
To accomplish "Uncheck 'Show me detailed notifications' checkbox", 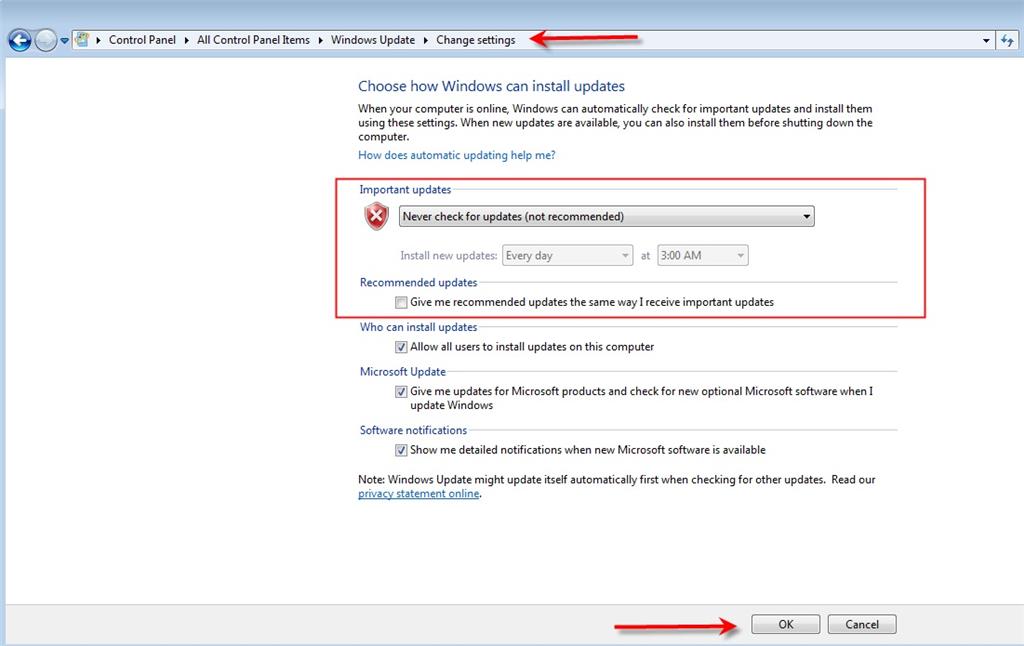I will (x=401, y=450).
